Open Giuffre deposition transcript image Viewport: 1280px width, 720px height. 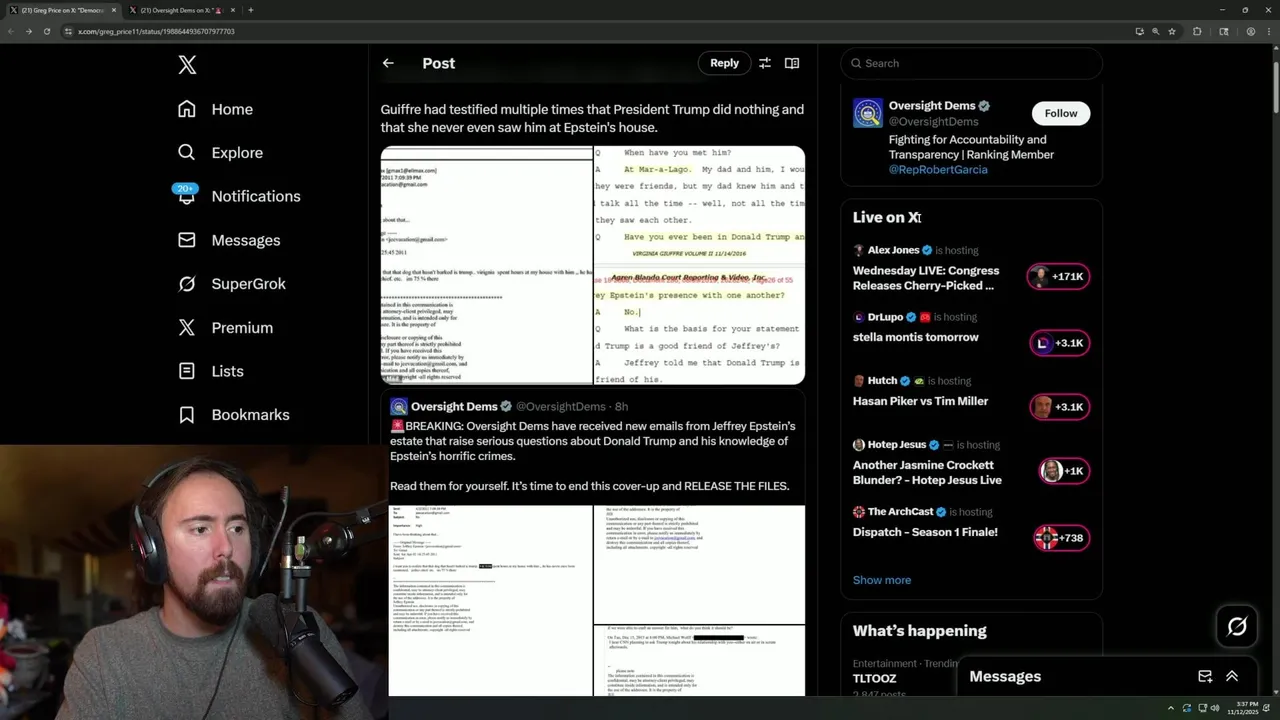click(700, 266)
